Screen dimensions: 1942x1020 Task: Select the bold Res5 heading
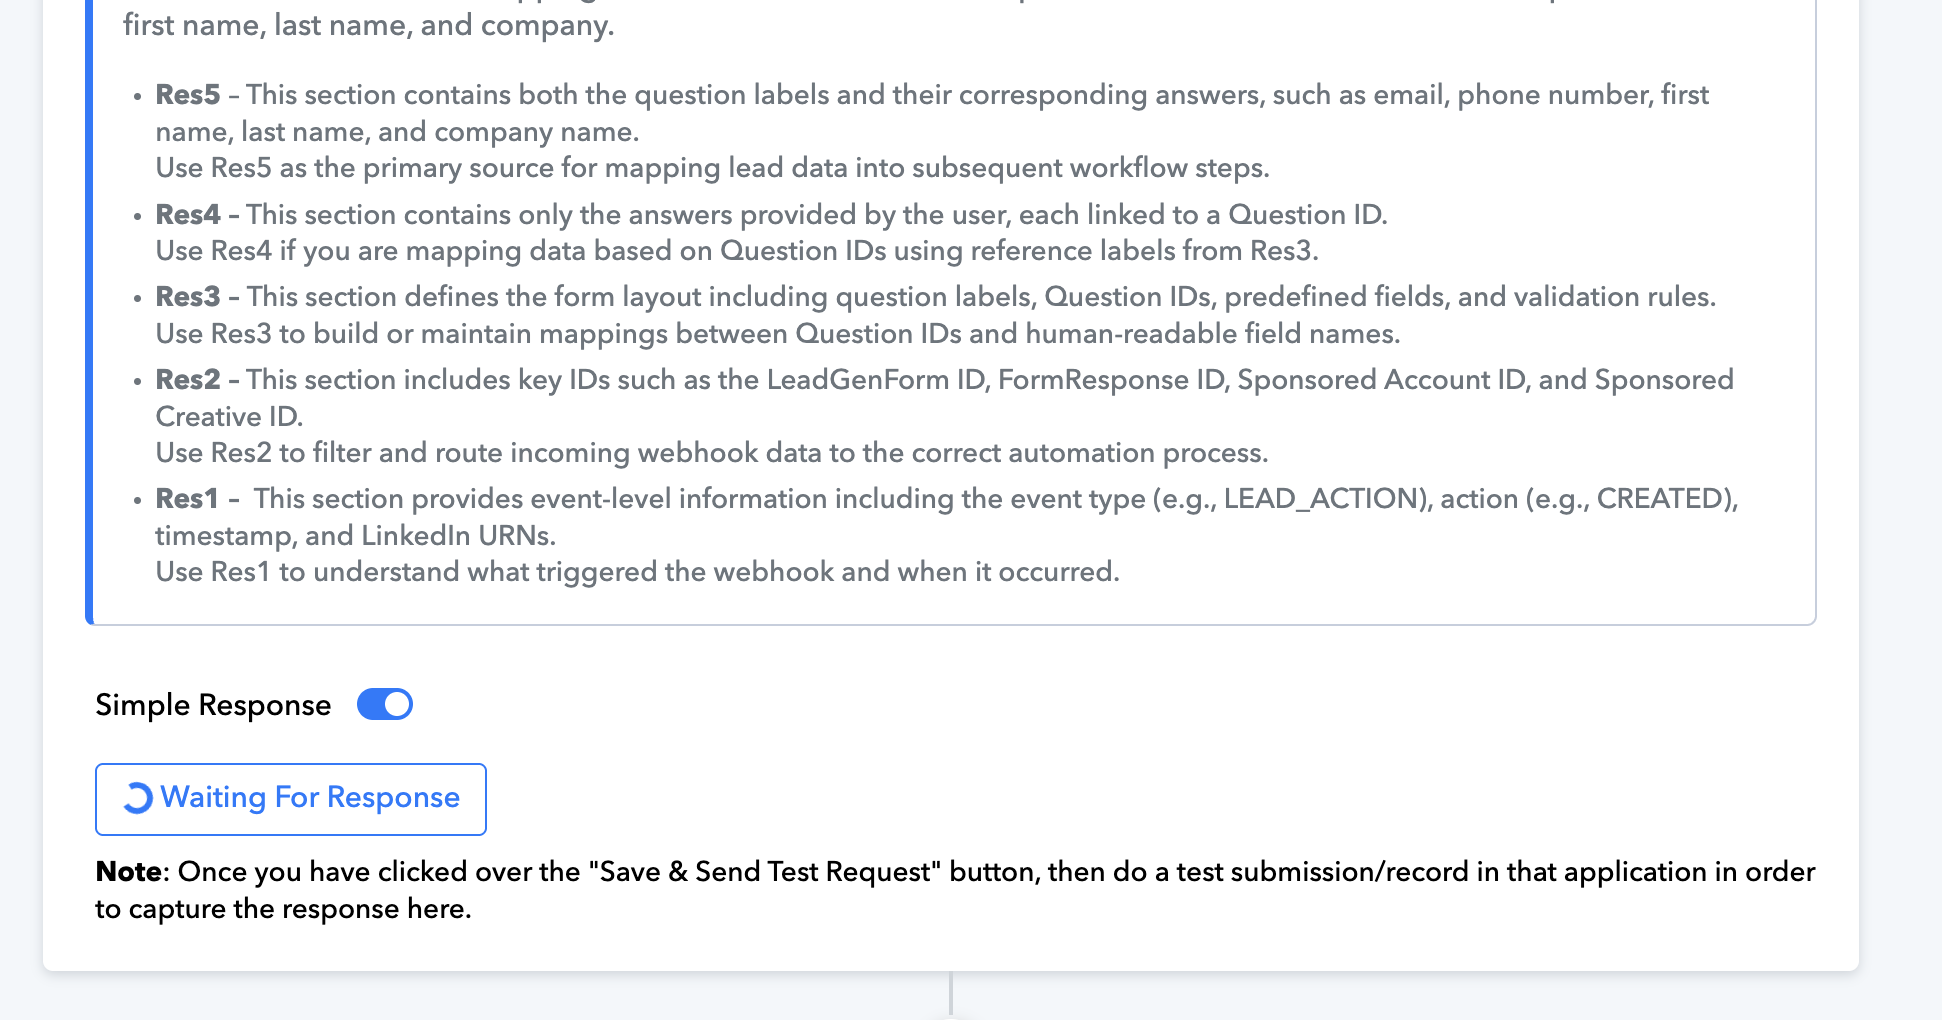(187, 95)
